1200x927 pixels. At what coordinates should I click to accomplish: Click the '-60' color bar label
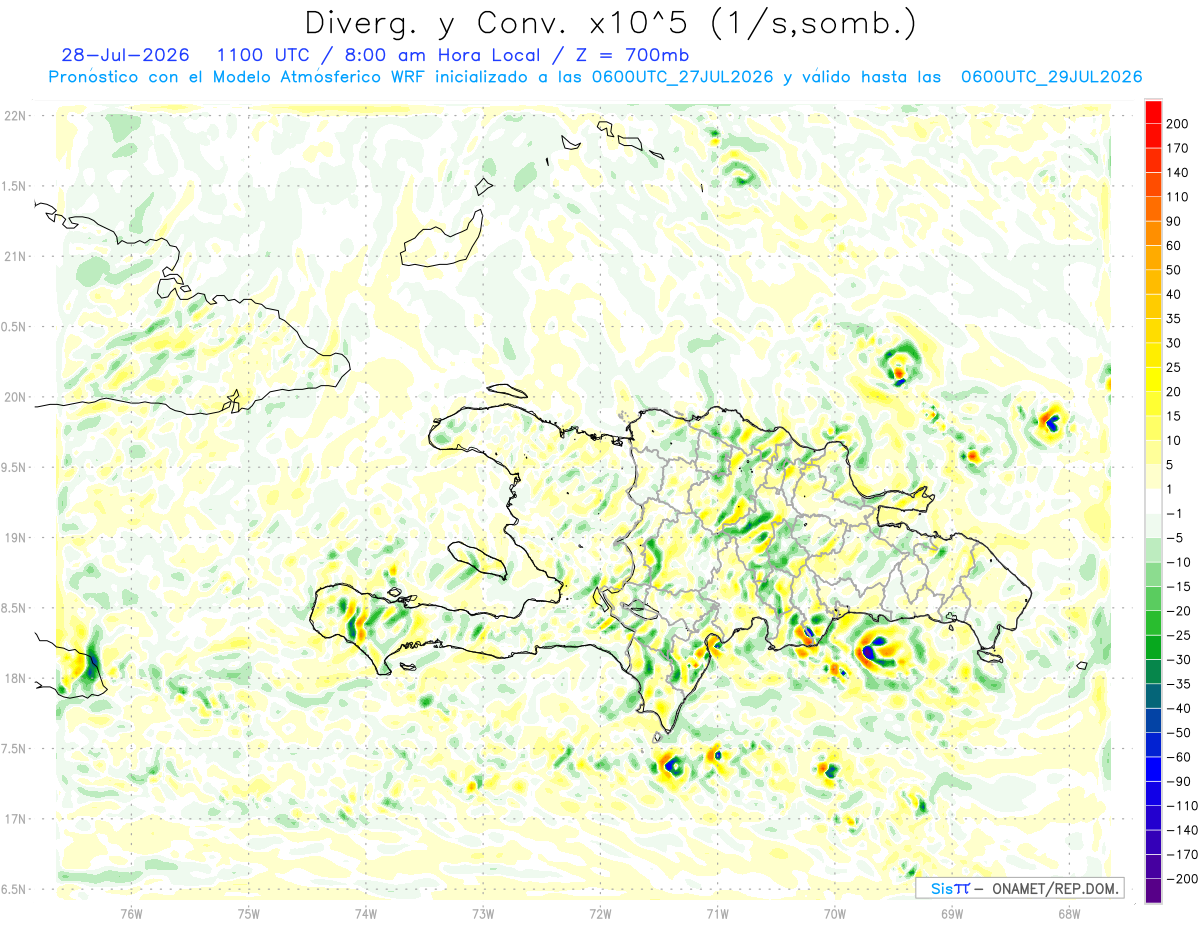pos(1180,757)
